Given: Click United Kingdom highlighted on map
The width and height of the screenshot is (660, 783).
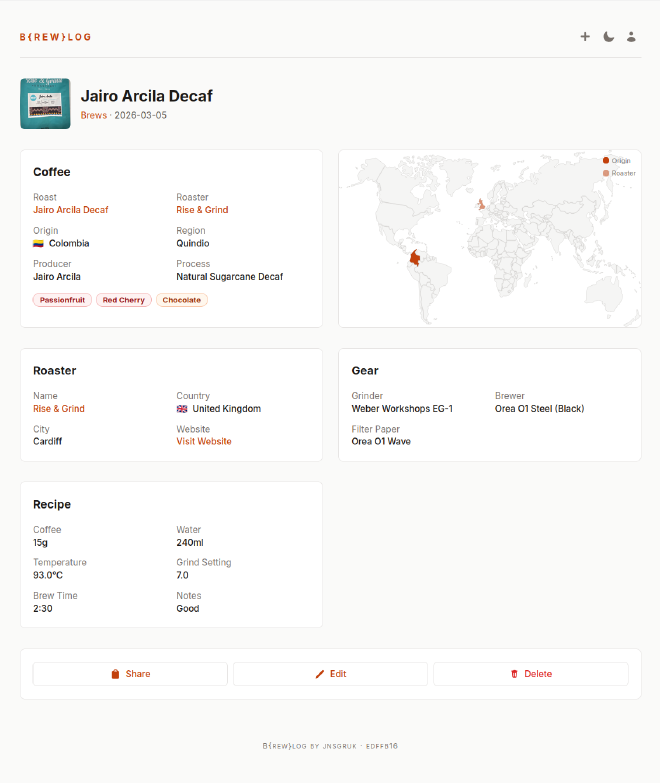Looking at the screenshot, I should coord(482,204).
